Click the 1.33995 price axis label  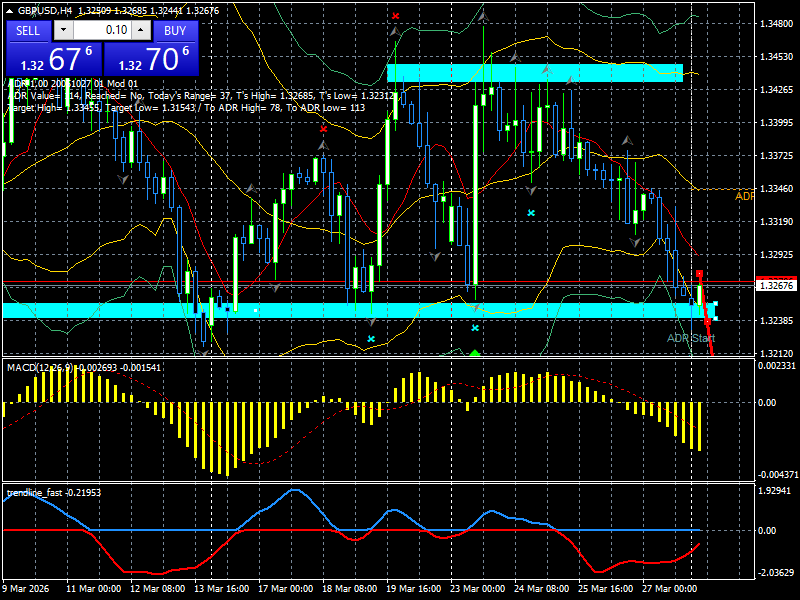(x=777, y=122)
